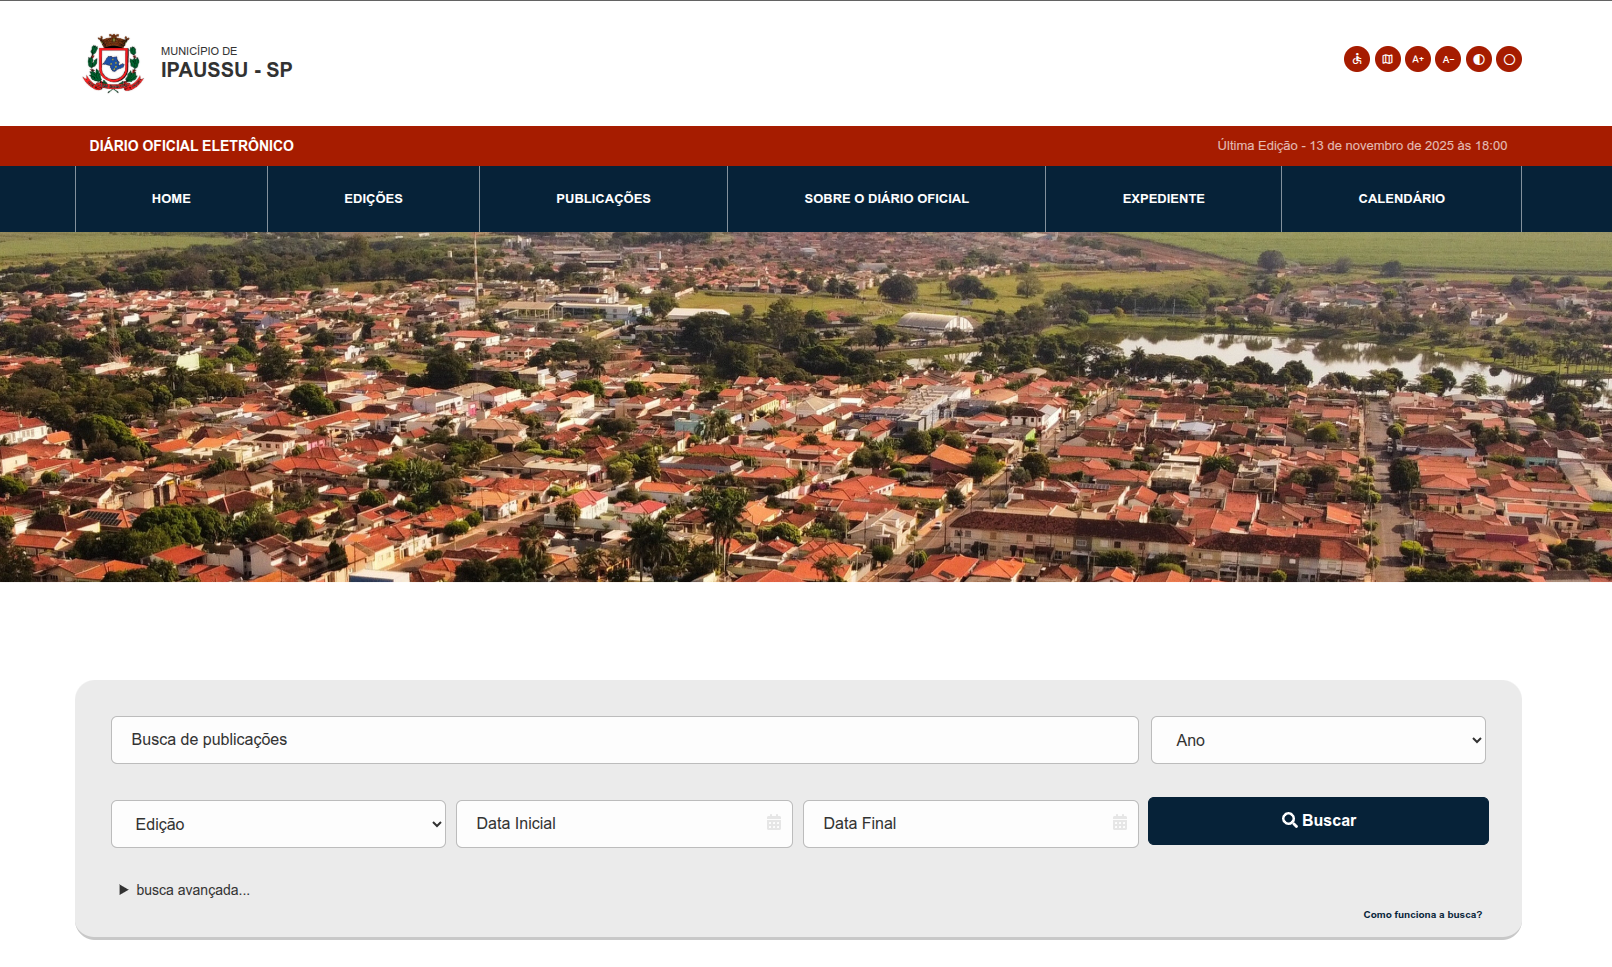Click the Buscar button
The height and width of the screenshot is (967, 1612).
point(1318,821)
